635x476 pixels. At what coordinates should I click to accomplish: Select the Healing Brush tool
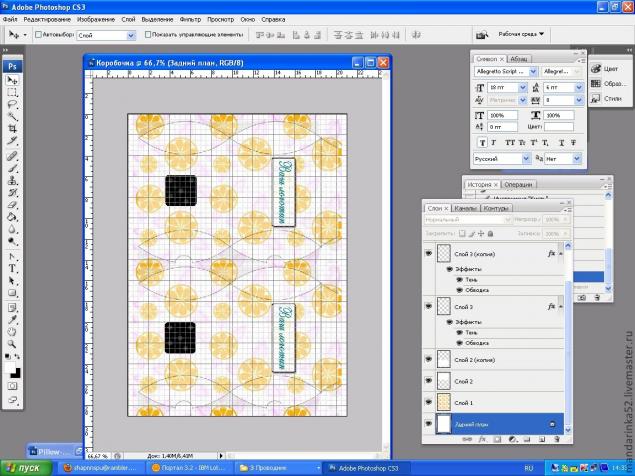(13, 156)
